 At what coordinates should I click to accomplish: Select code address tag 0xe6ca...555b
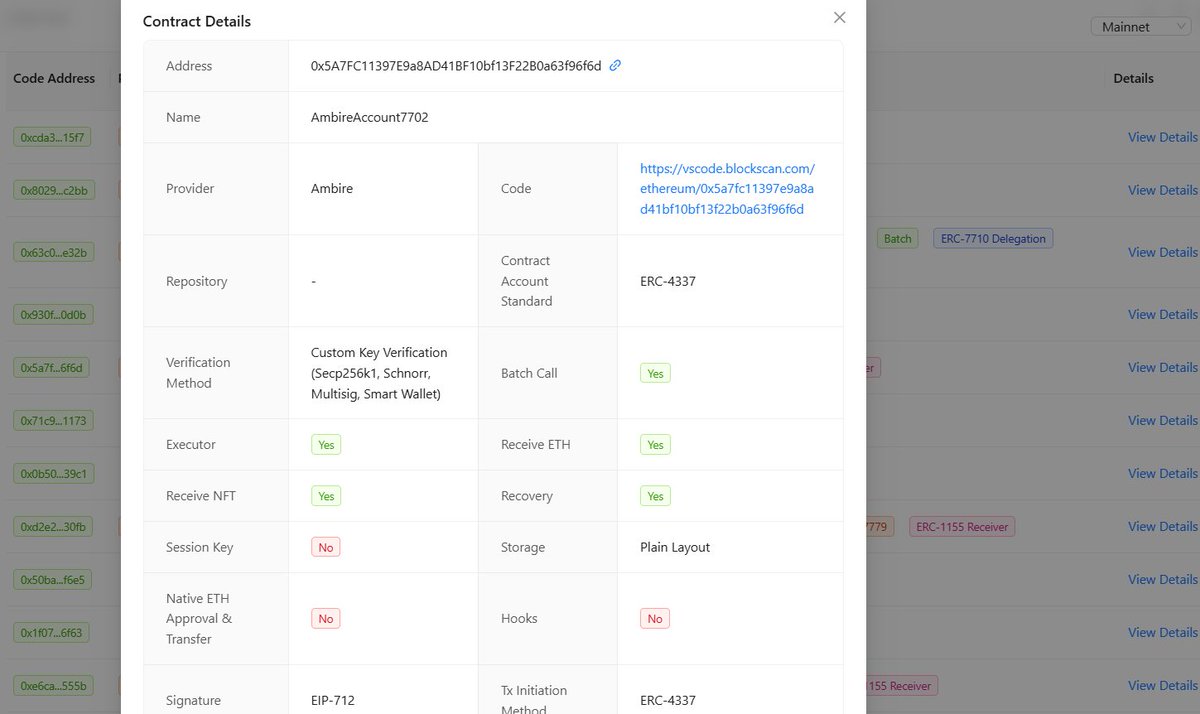point(54,686)
